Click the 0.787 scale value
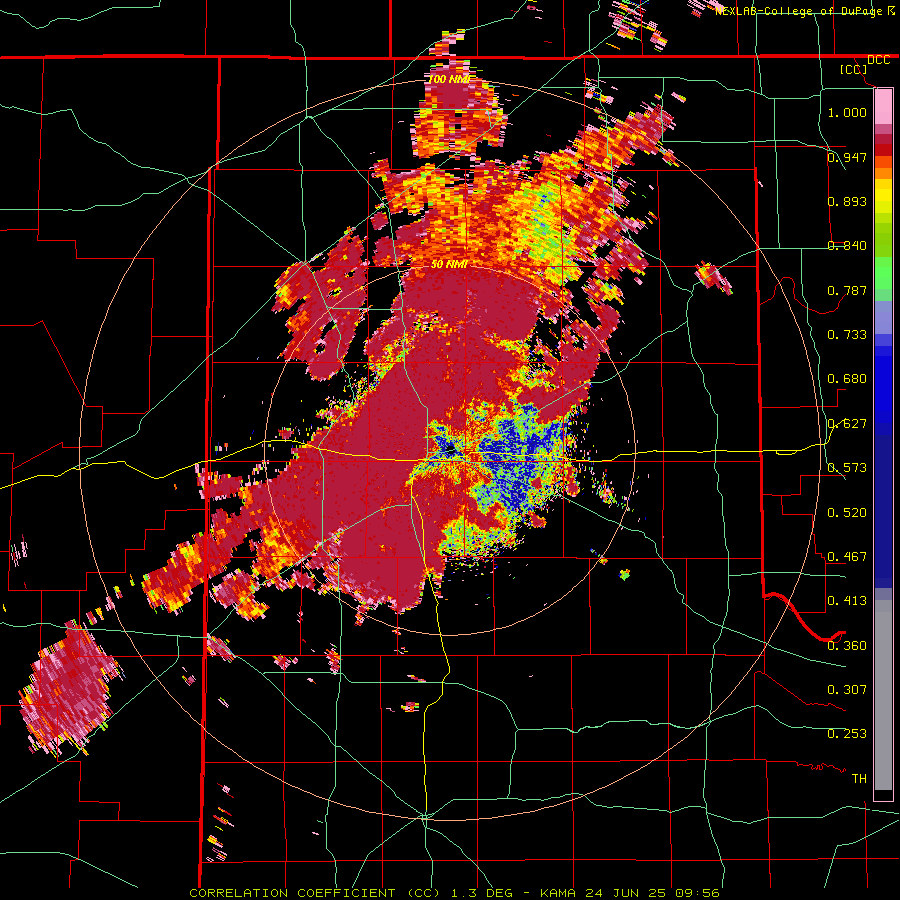This screenshot has width=900, height=900. tap(847, 290)
